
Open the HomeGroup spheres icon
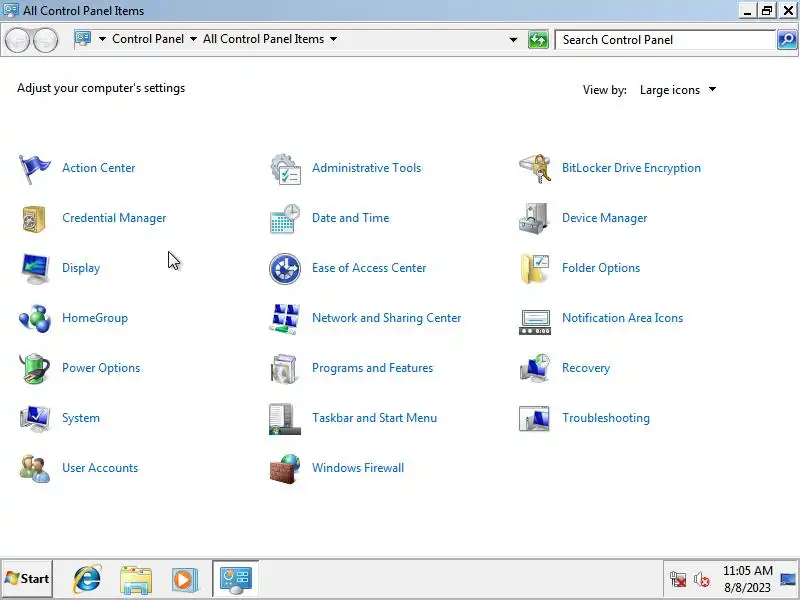click(x=35, y=318)
